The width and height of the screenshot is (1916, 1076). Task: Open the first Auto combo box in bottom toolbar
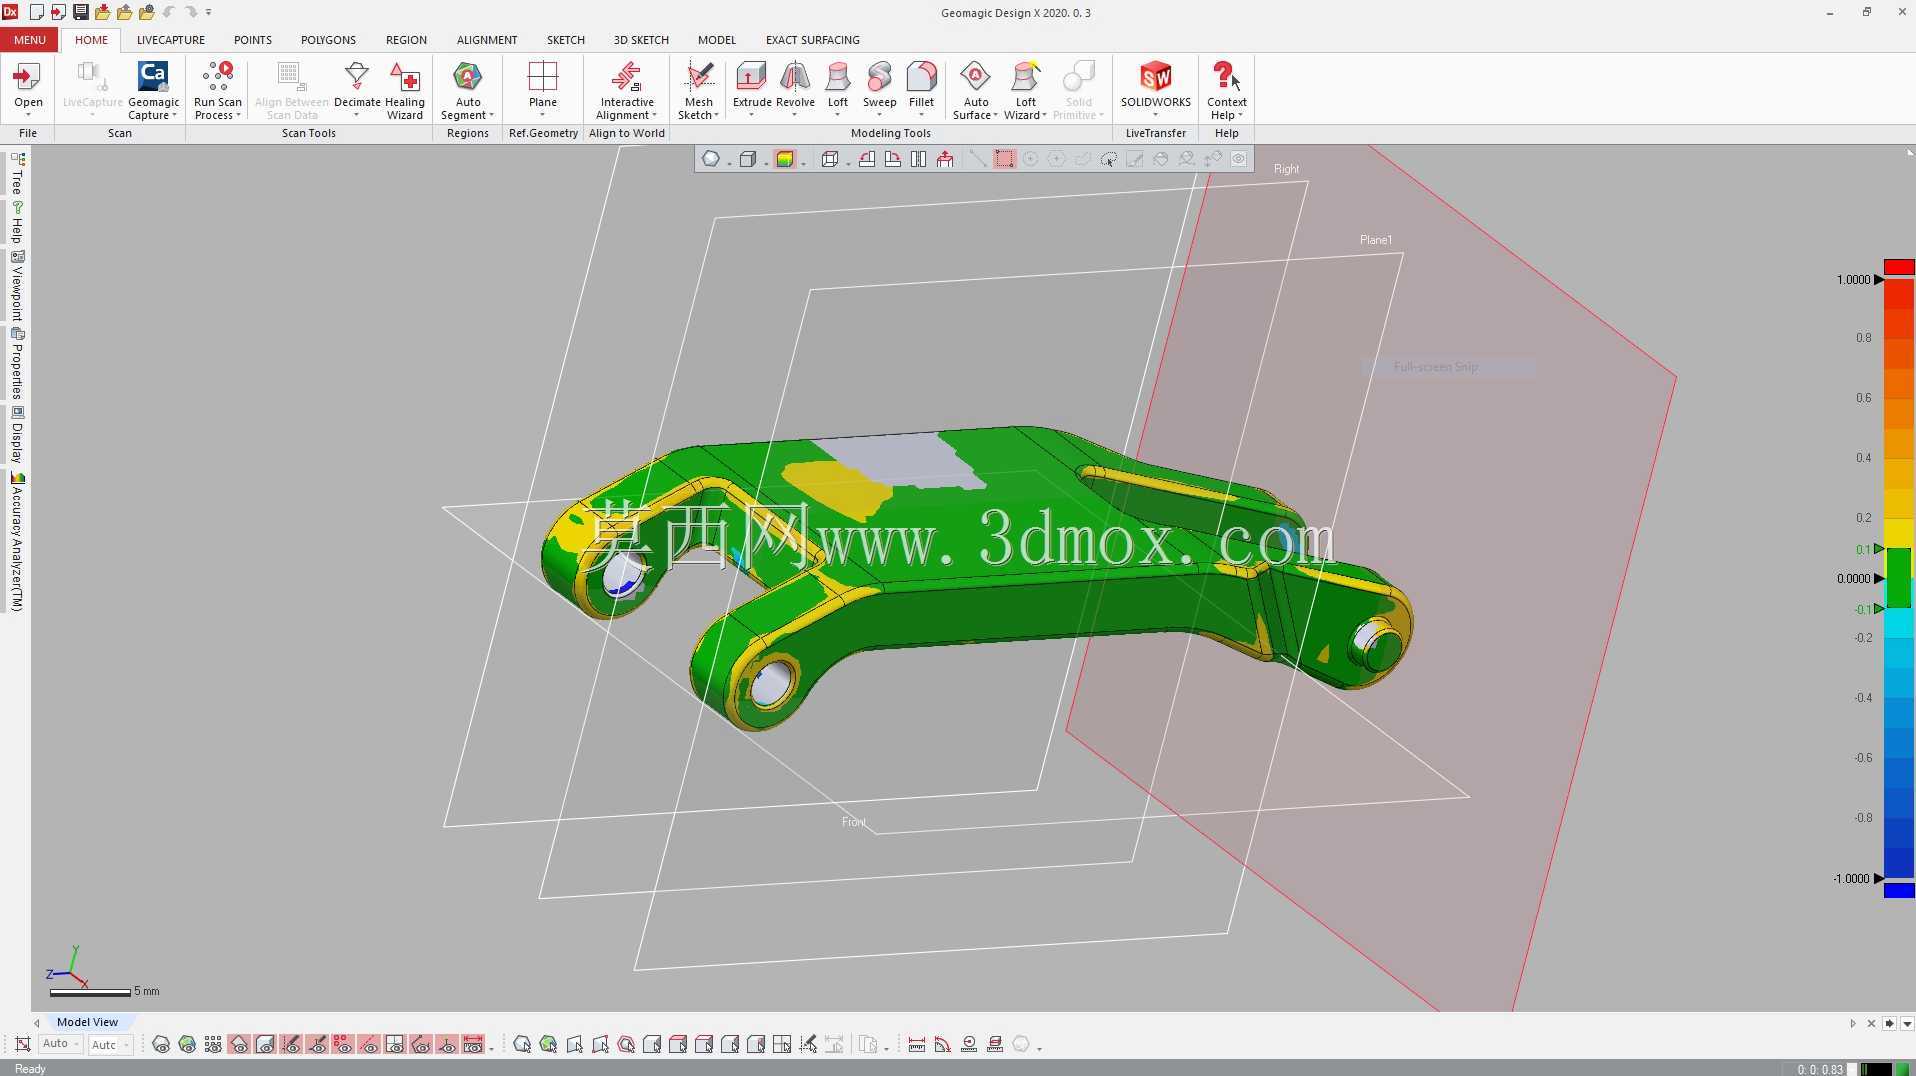pos(59,1044)
